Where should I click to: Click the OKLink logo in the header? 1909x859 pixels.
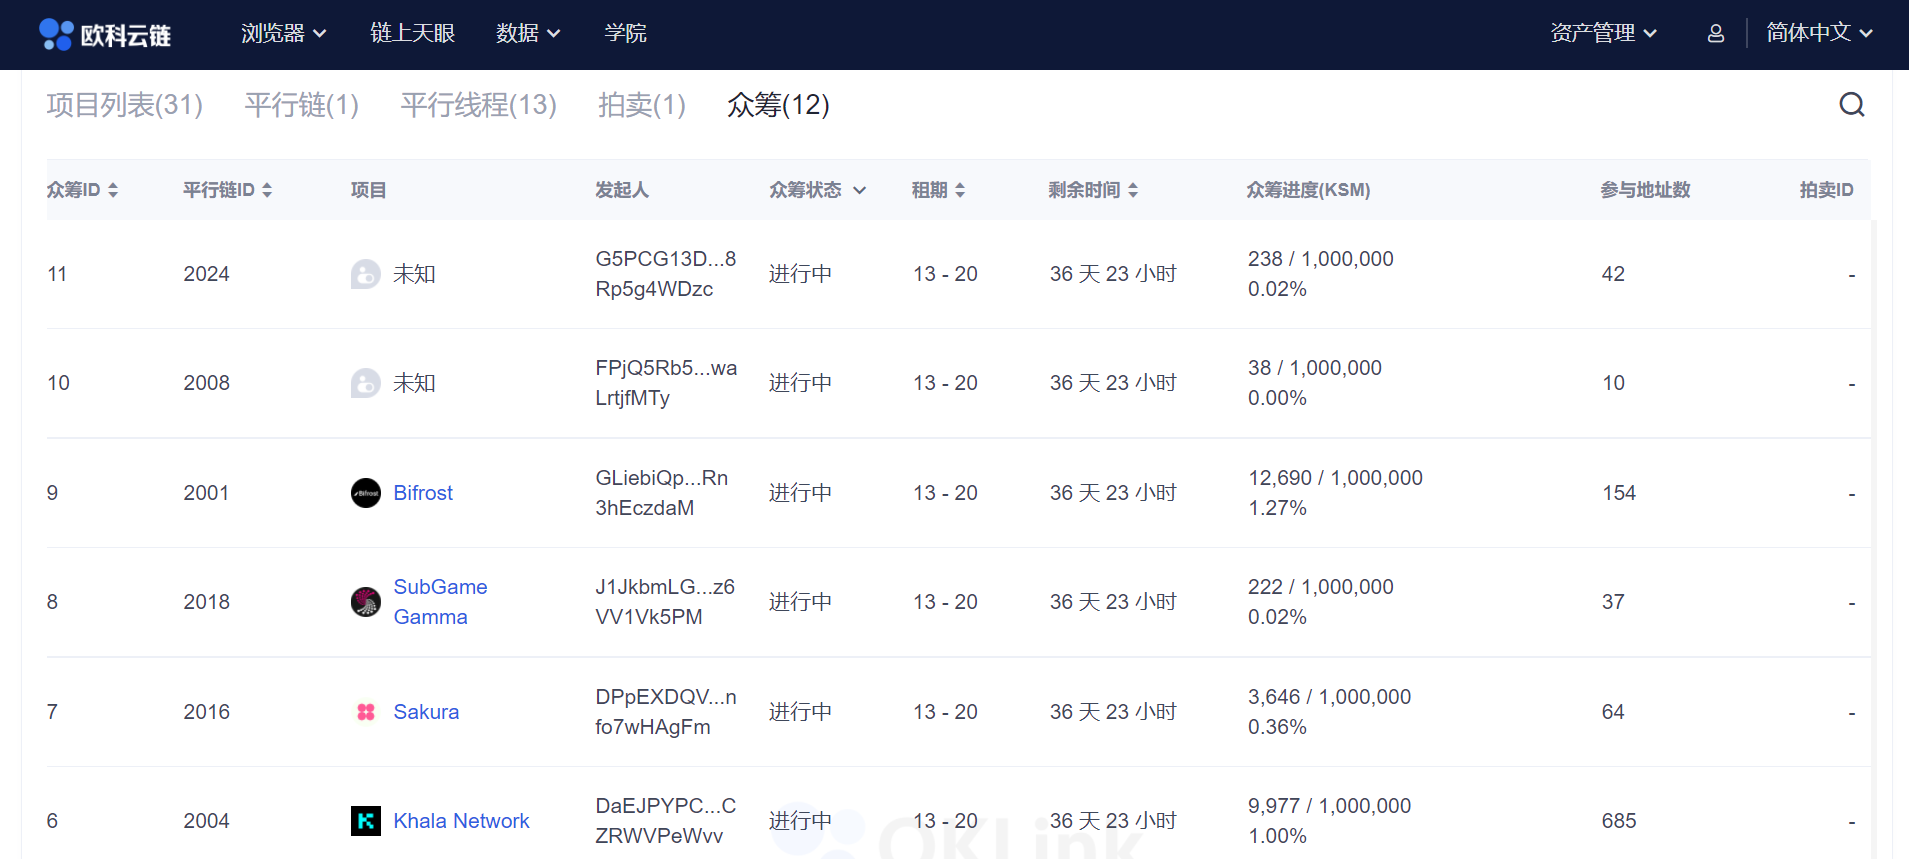coord(105,35)
